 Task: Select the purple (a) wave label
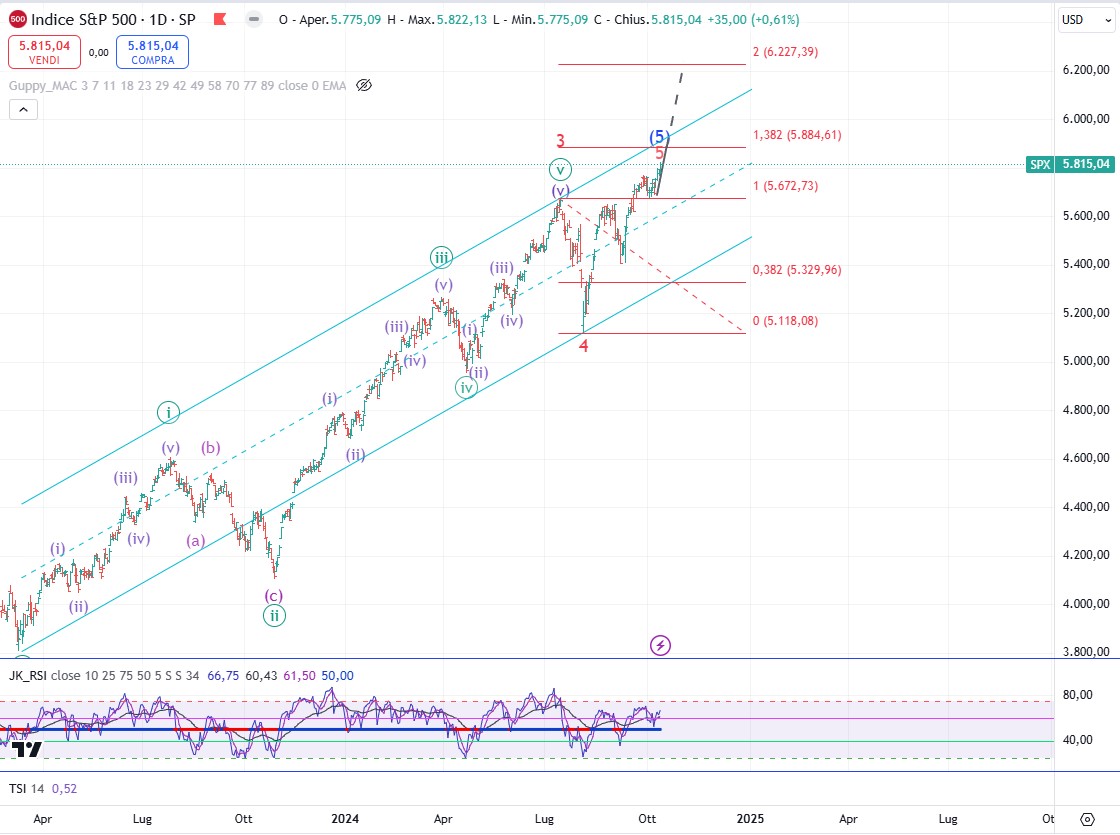pyautogui.click(x=196, y=541)
